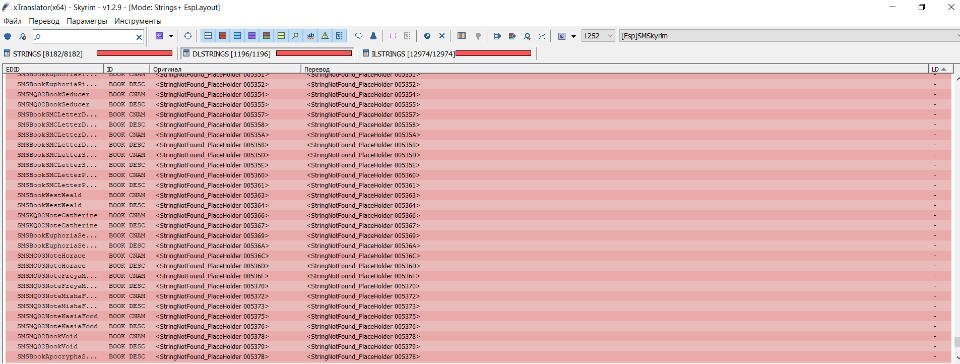
Task: Toggle the white striped filter button
Action: [208, 36]
